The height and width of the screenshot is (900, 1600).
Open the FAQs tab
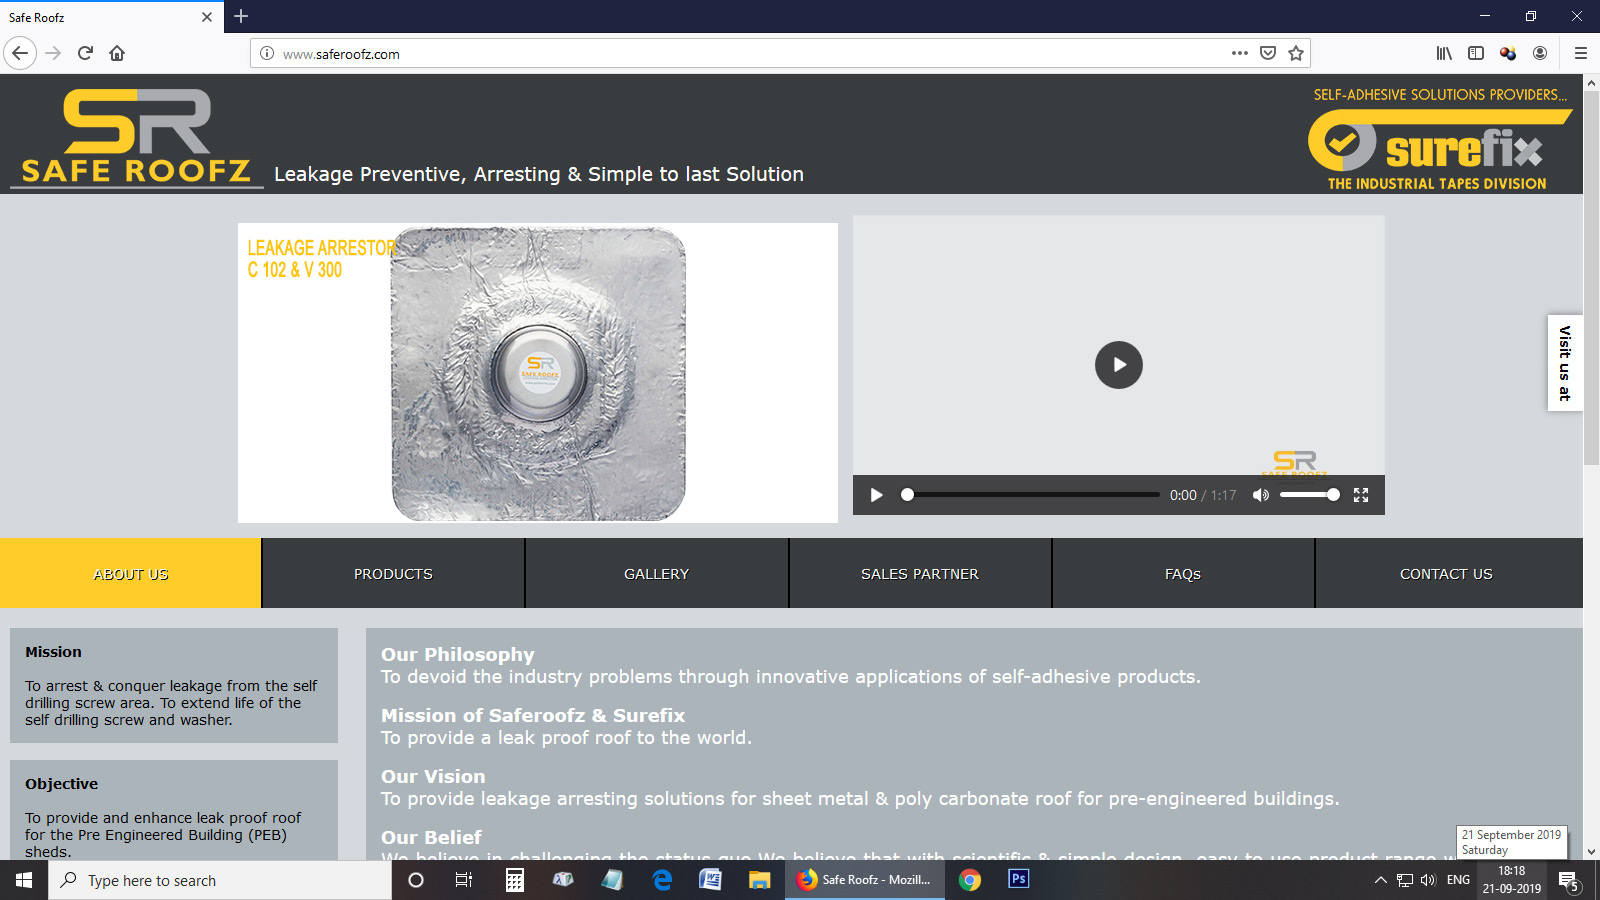click(x=1183, y=574)
